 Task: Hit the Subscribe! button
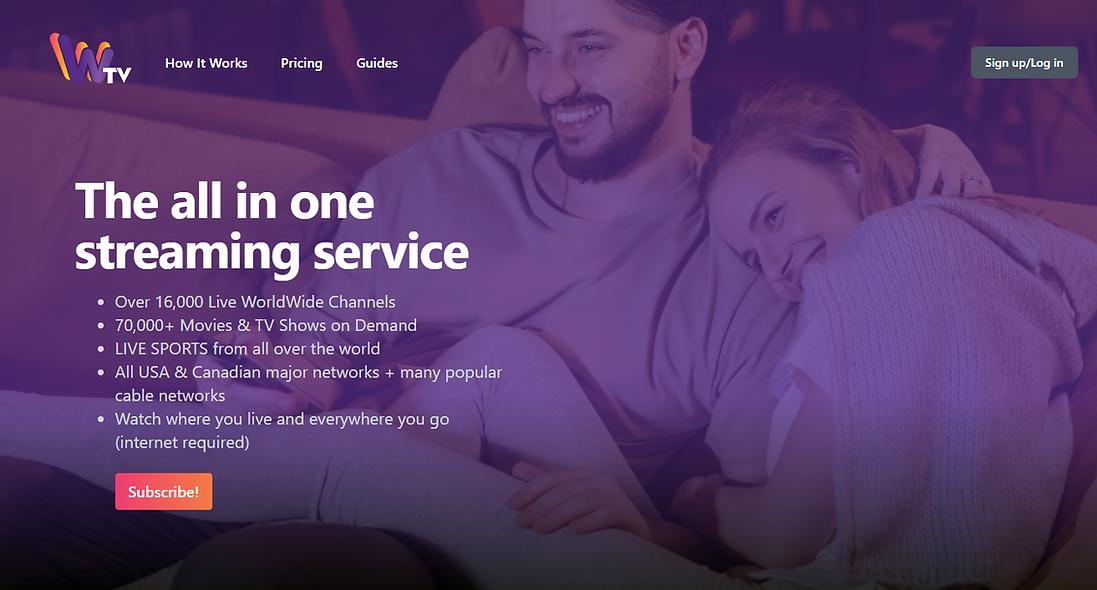click(164, 491)
